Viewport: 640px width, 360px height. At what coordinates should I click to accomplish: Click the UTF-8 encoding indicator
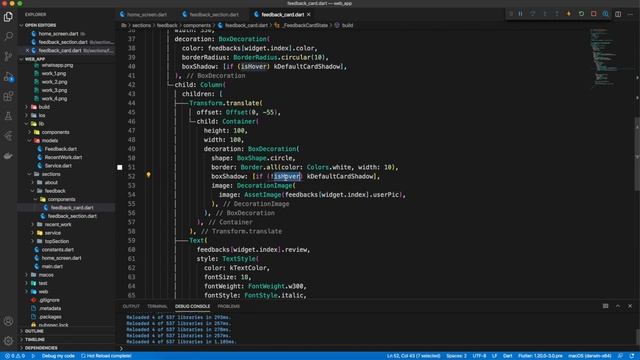click(479, 356)
